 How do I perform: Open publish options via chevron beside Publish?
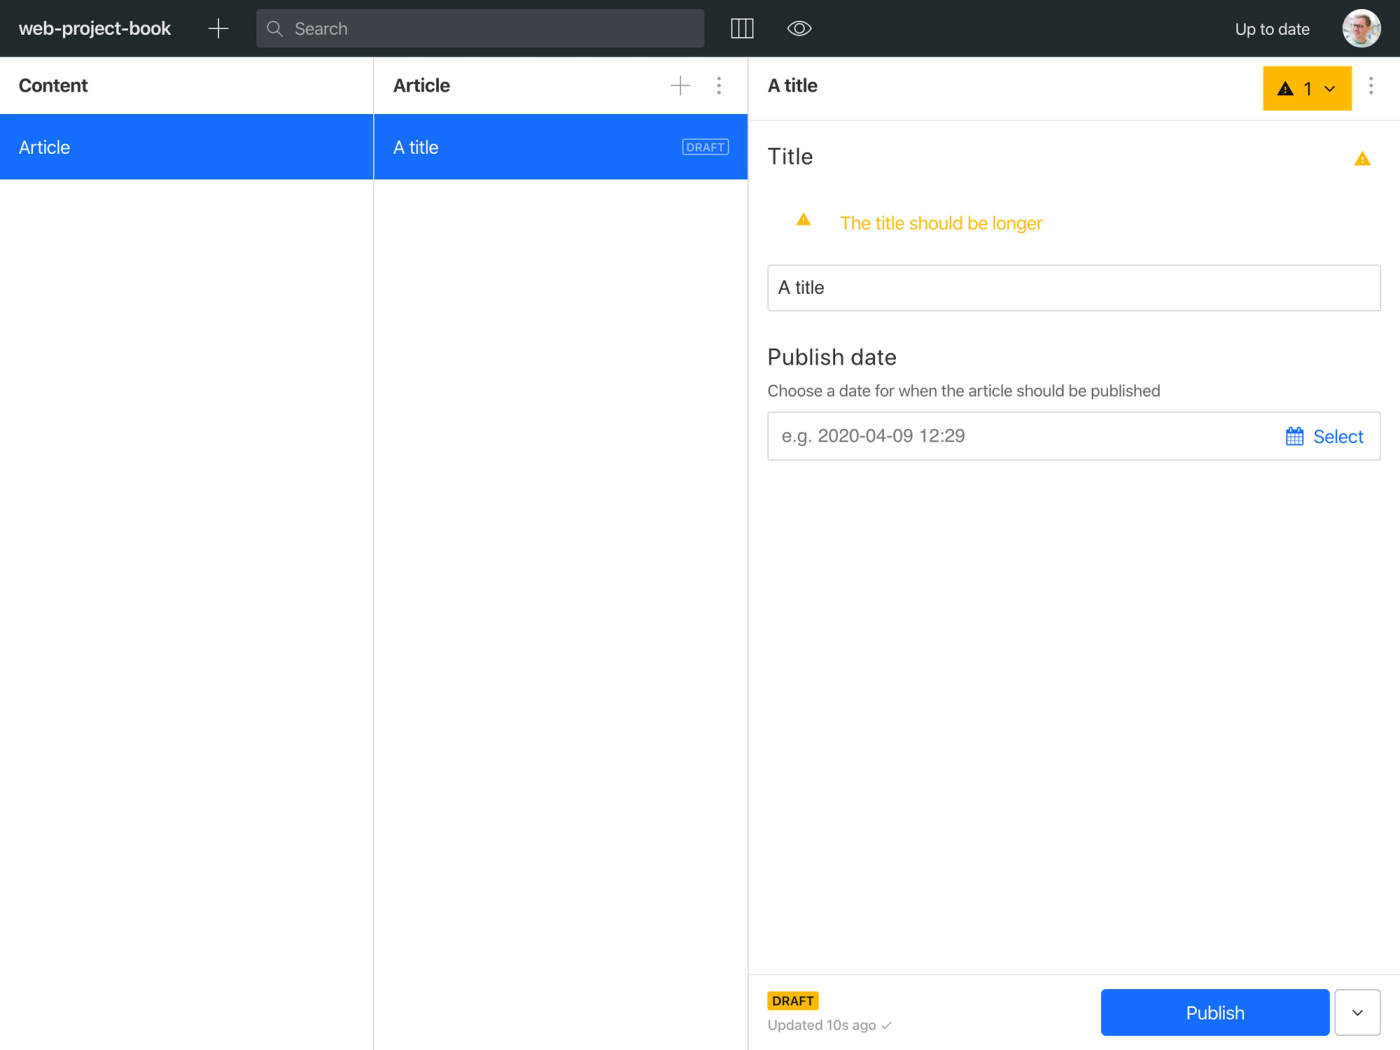(1357, 1012)
